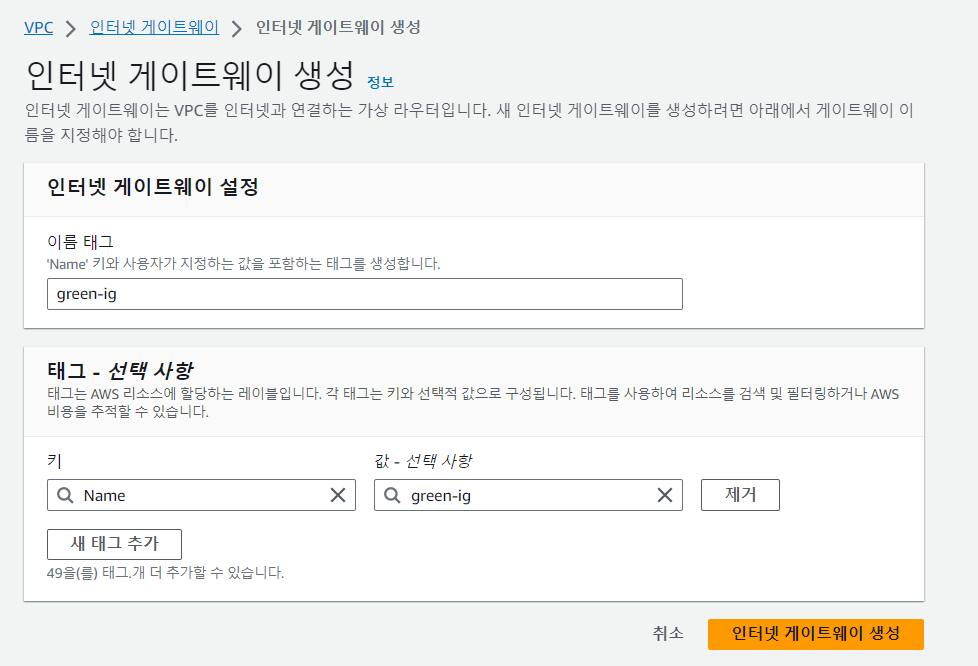Open the VPC breadcrumb link
The height and width of the screenshot is (666, 978).
pos(39,27)
